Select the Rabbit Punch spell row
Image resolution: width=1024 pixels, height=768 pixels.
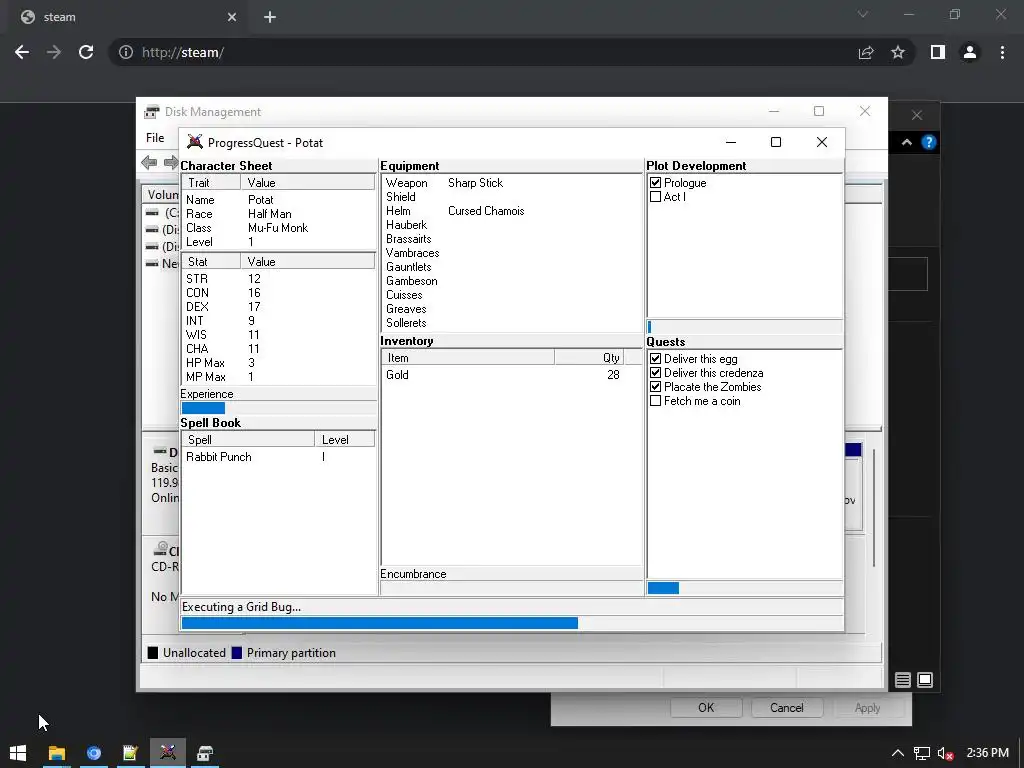[279, 457]
